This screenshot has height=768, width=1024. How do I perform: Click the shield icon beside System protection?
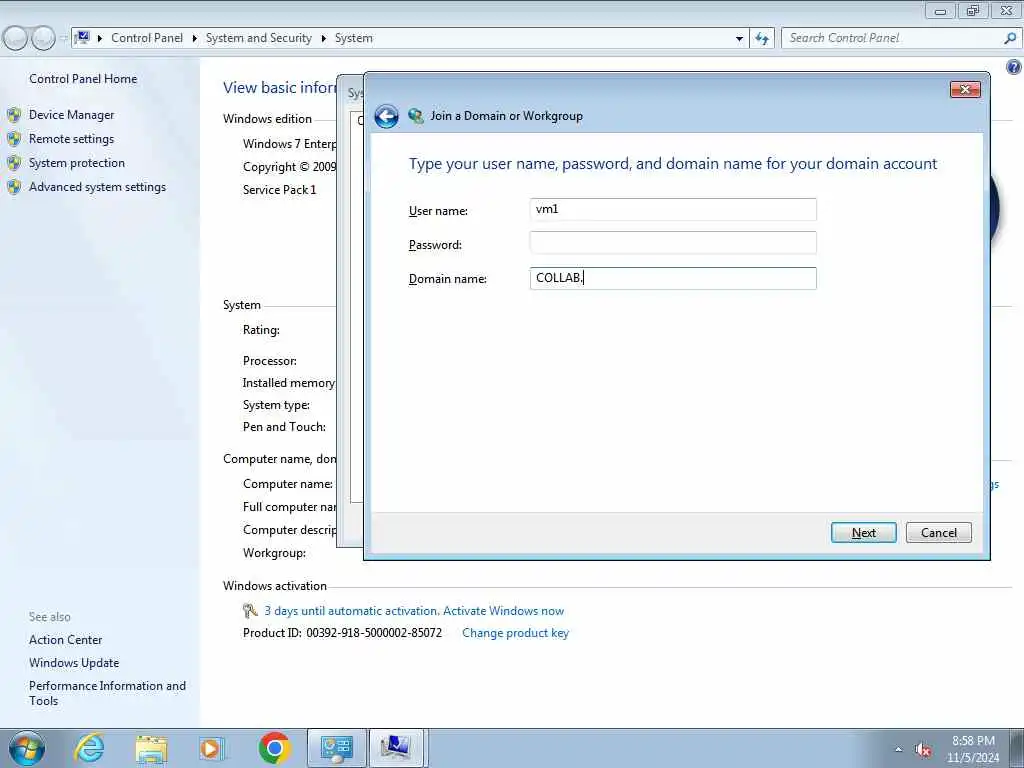point(14,163)
